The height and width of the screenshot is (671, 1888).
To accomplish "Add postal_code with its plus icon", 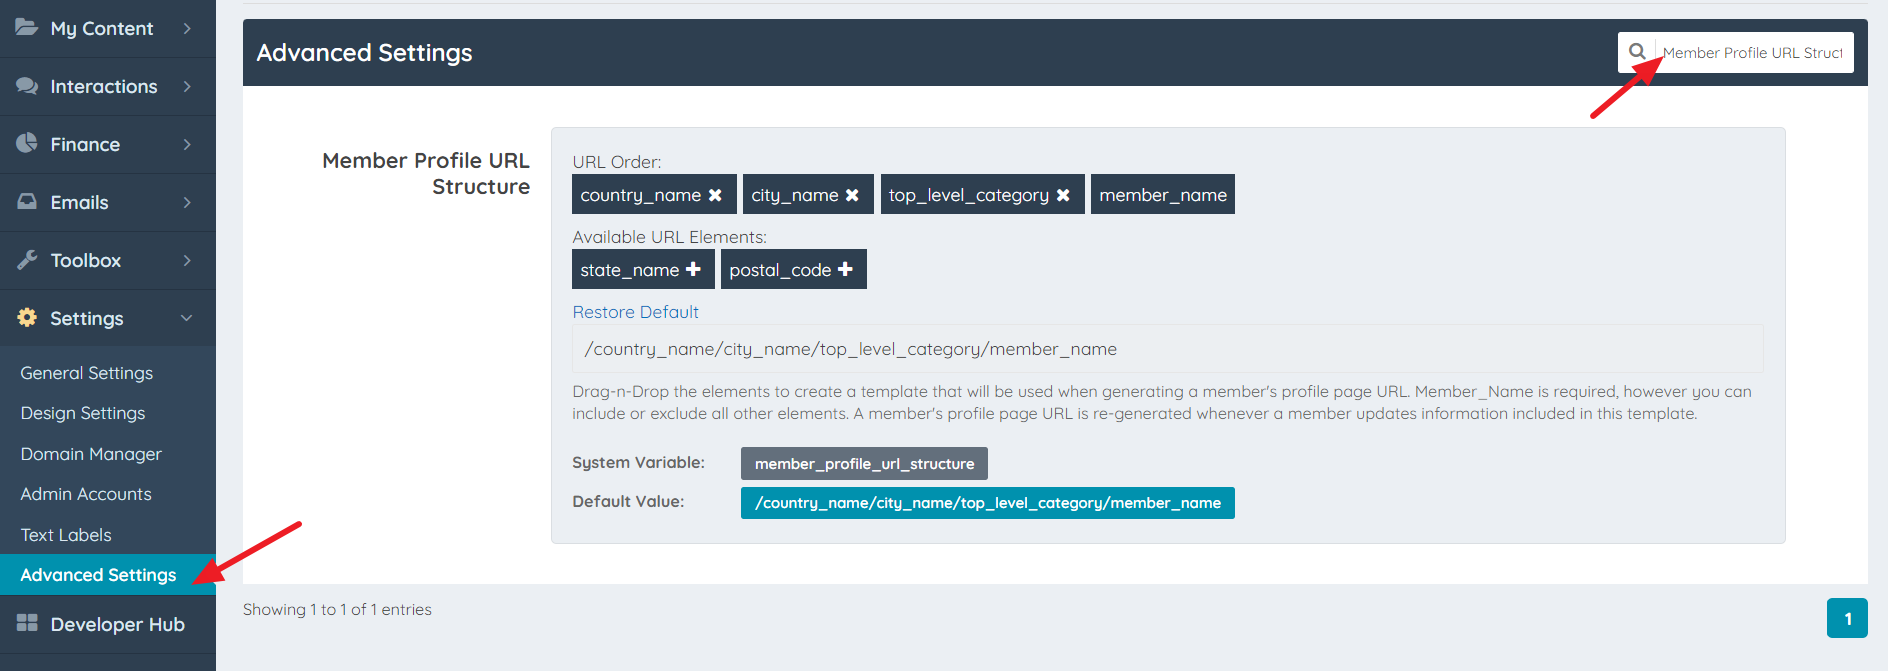I will pyautogui.click(x=845, y=269).
